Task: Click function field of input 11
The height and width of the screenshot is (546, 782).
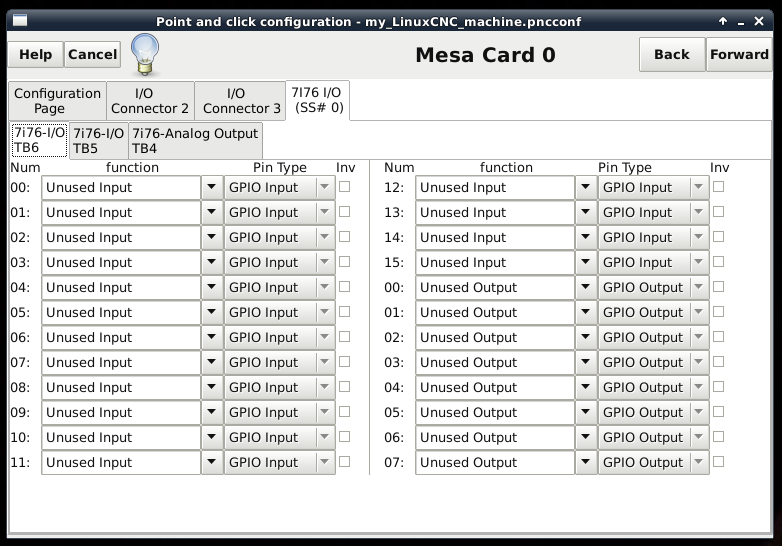Action: (x=121, y=462)
